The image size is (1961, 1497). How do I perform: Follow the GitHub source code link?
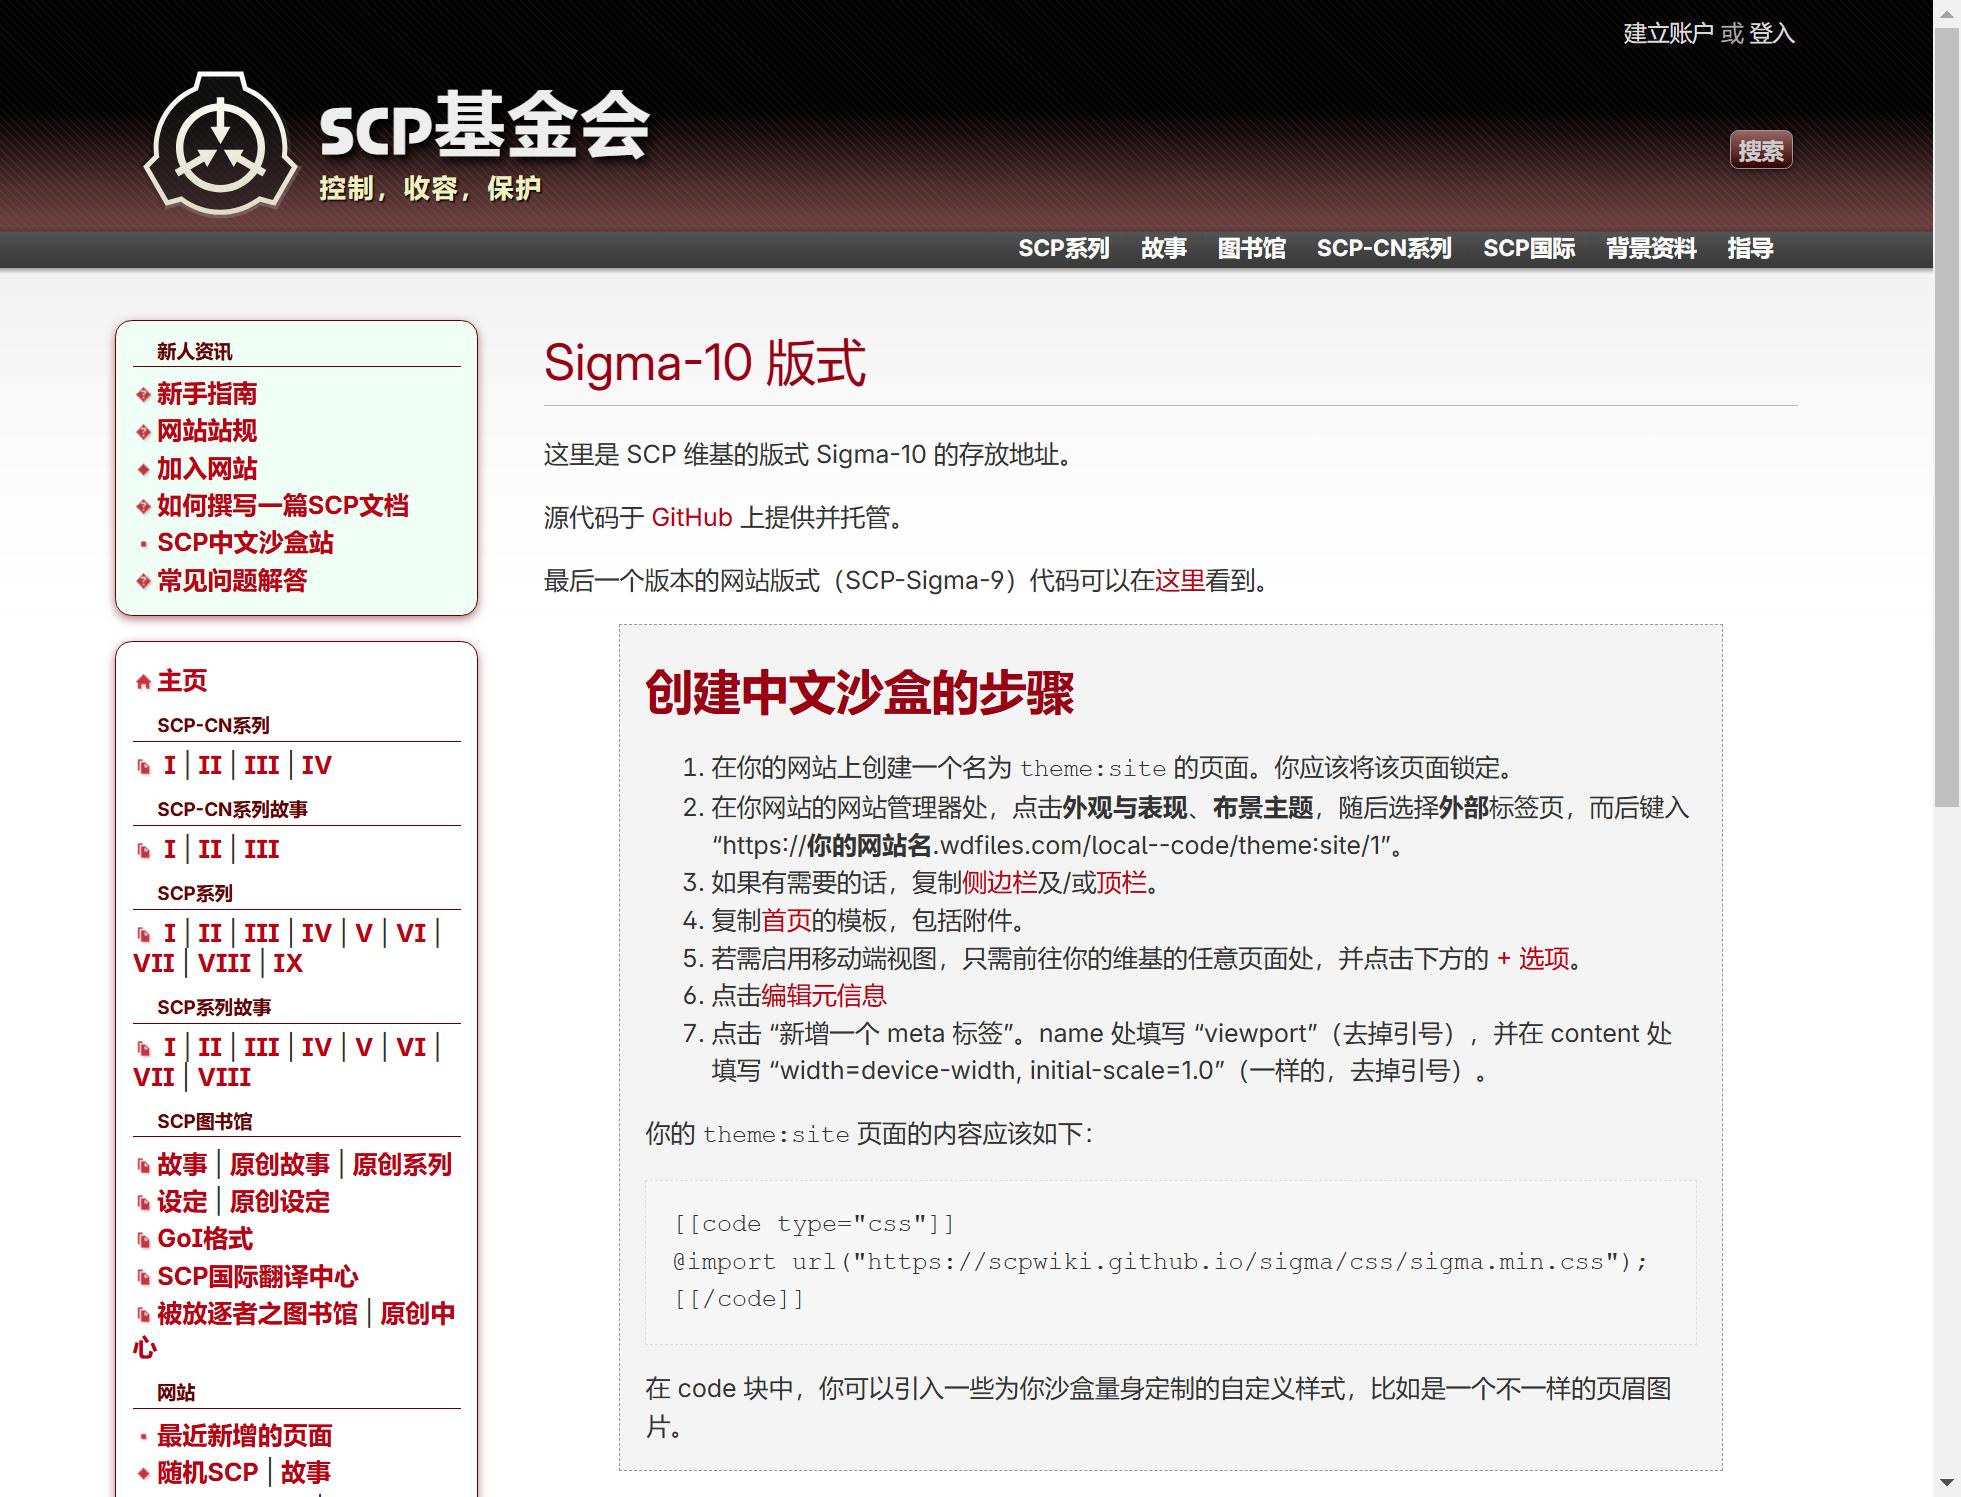pos(692,518)
